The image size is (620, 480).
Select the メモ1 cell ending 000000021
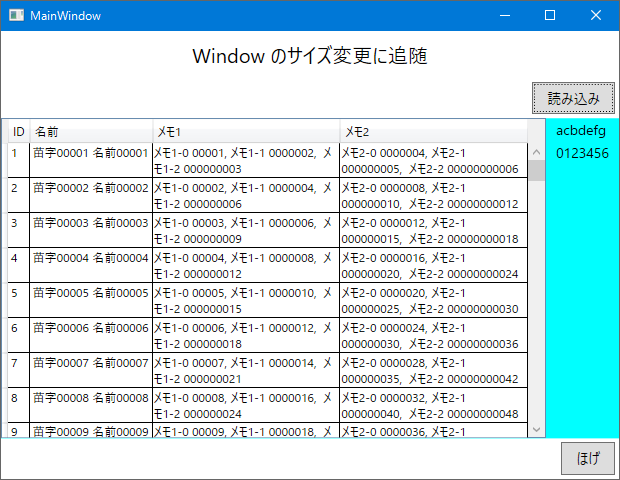click(246, 370)
